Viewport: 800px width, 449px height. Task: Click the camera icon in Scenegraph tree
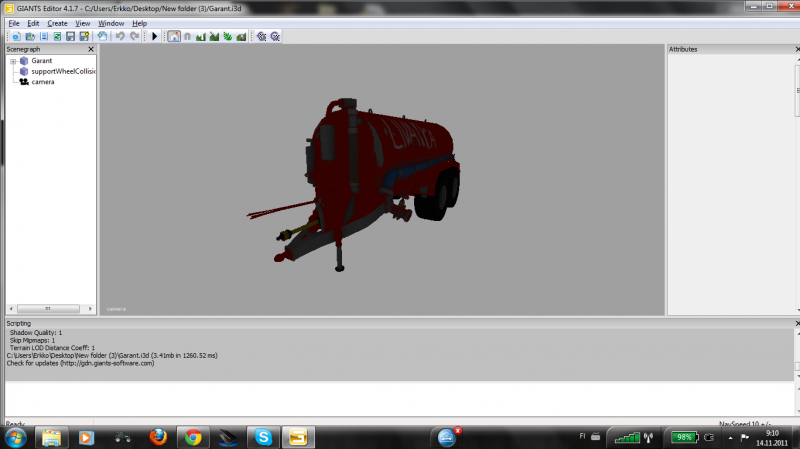tap(24, 82)
